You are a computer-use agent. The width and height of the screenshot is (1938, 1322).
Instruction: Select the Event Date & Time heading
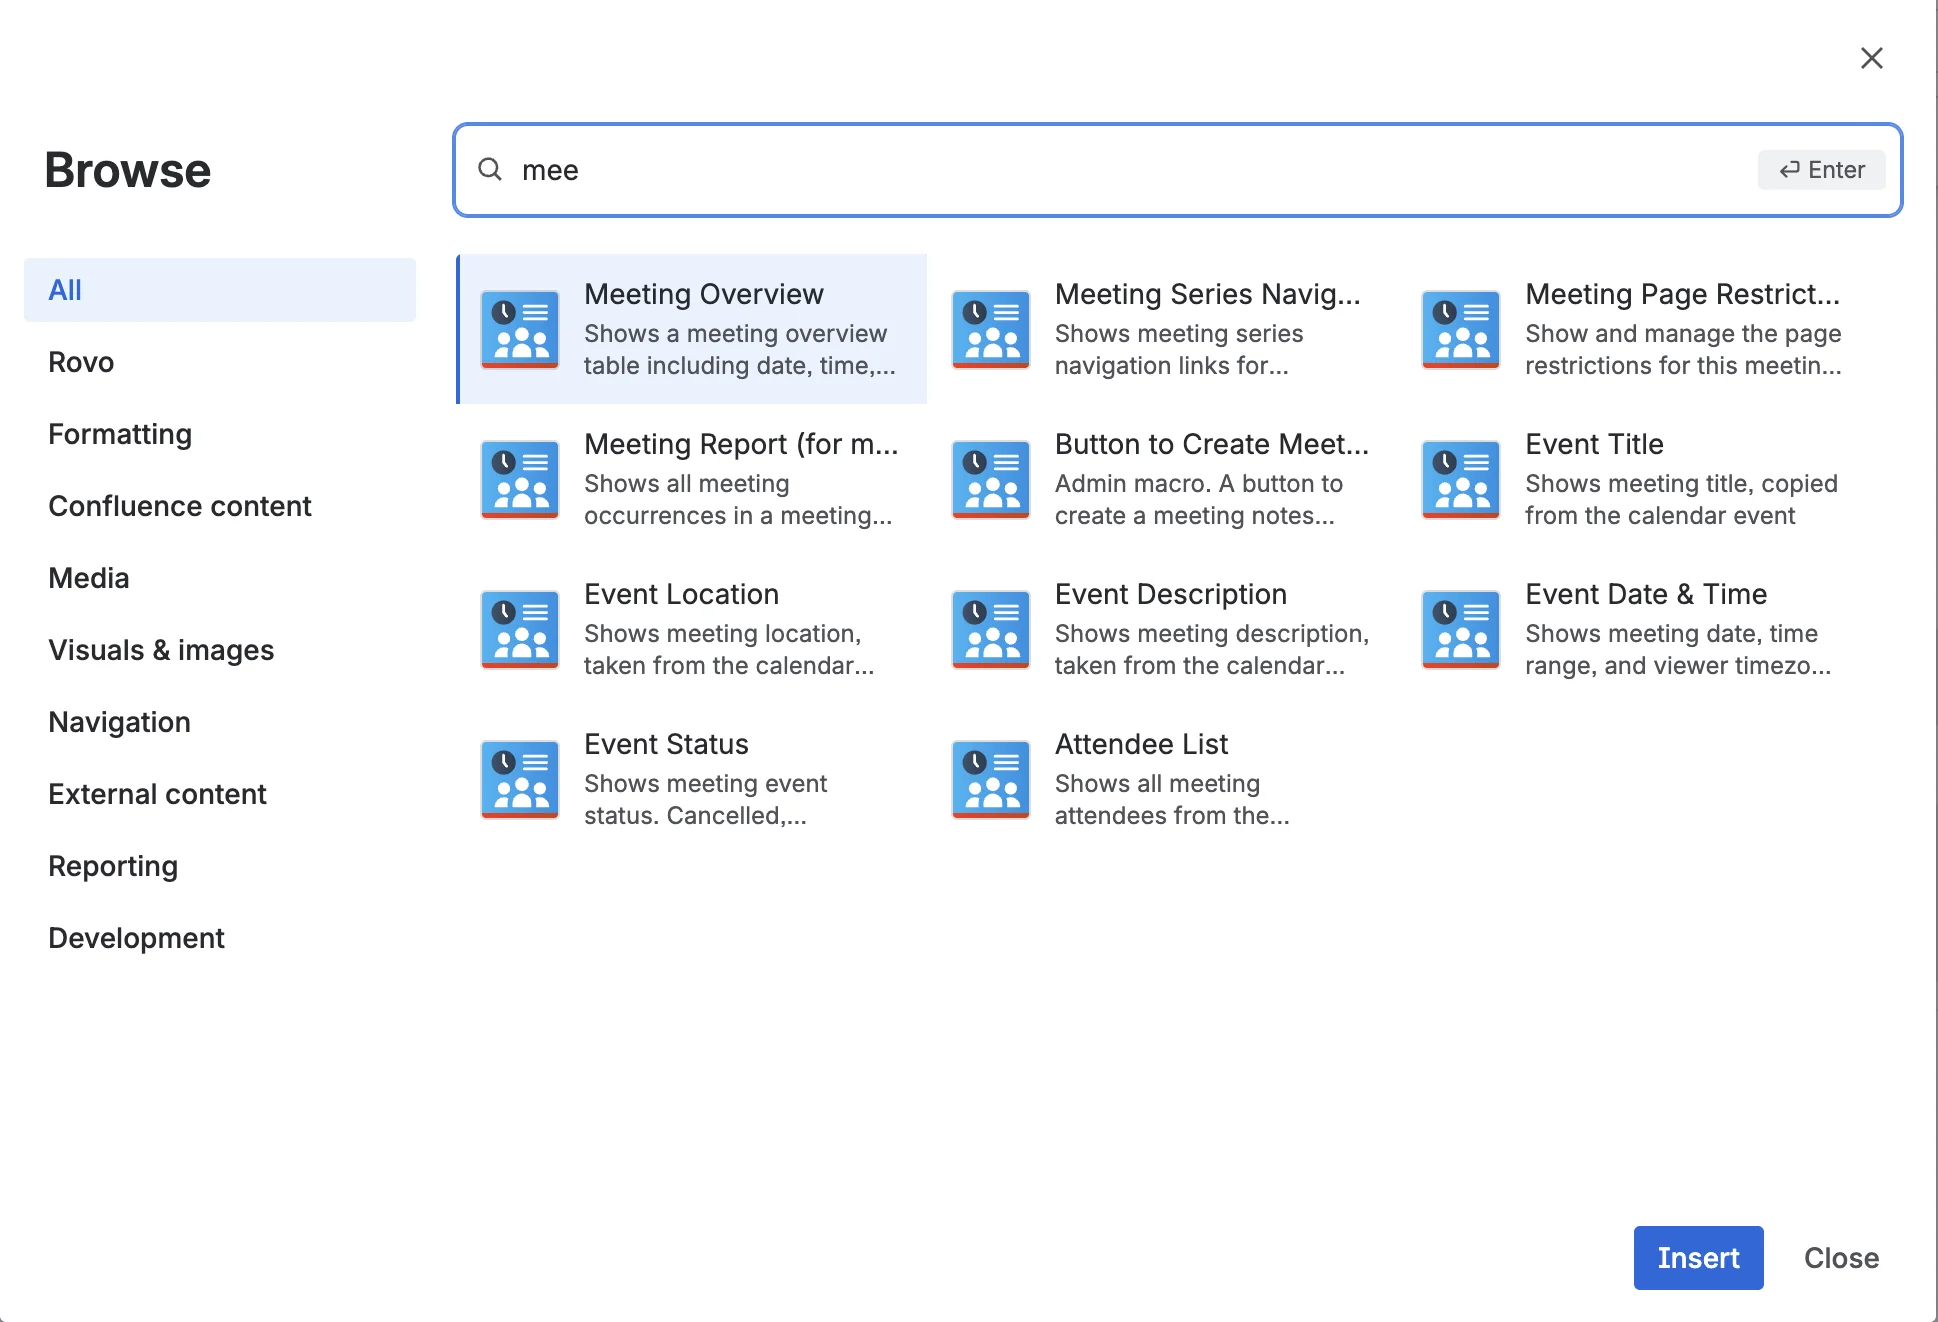click(x=1646, y=594)
